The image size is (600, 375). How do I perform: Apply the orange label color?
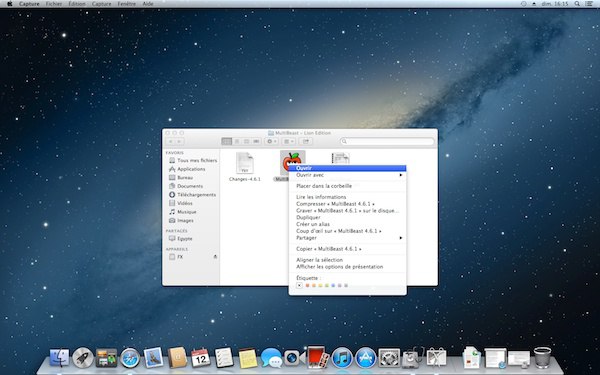314,285
